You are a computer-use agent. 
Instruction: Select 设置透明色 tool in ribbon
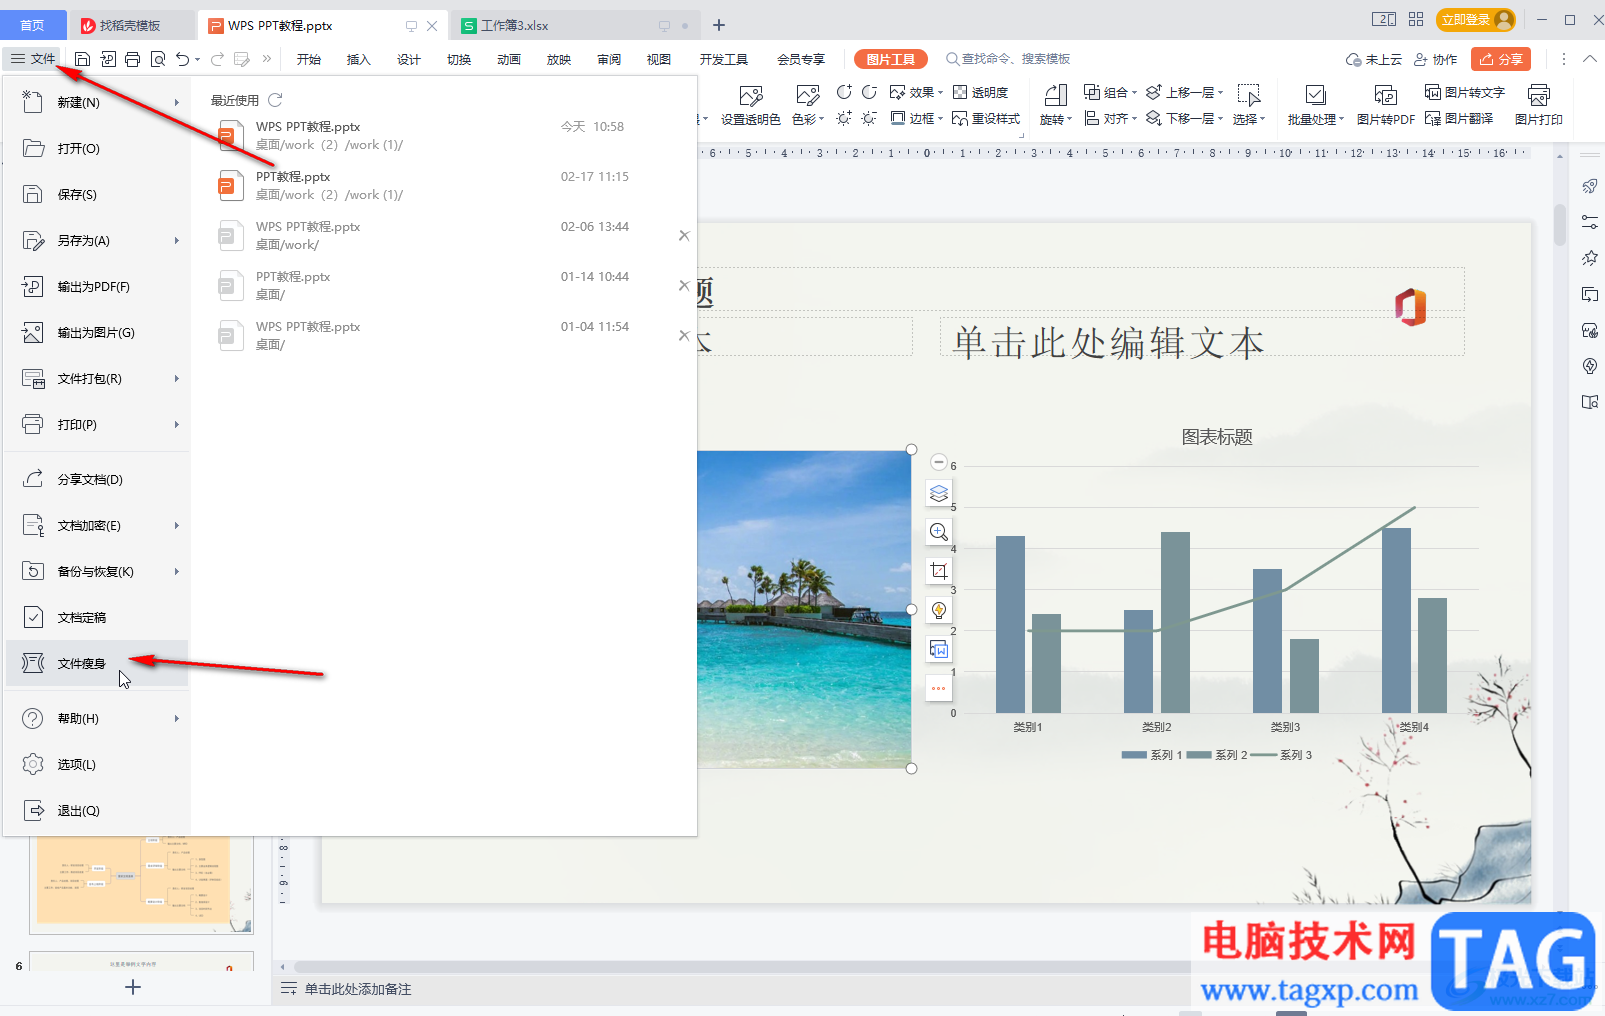(x=750, y=106)
